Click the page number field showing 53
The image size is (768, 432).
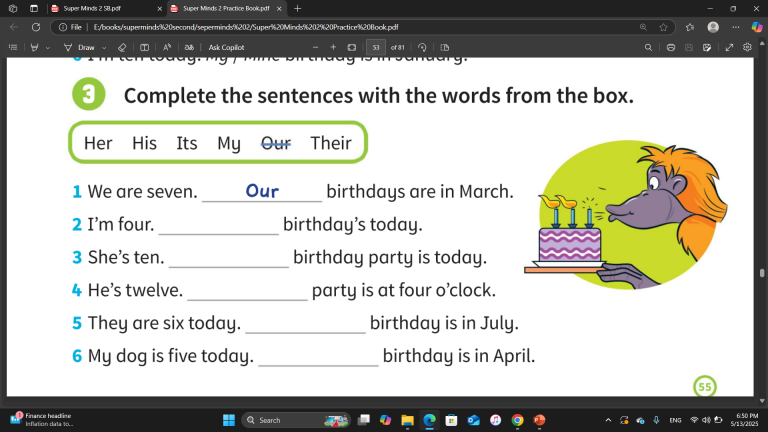[x=376, y=47]
